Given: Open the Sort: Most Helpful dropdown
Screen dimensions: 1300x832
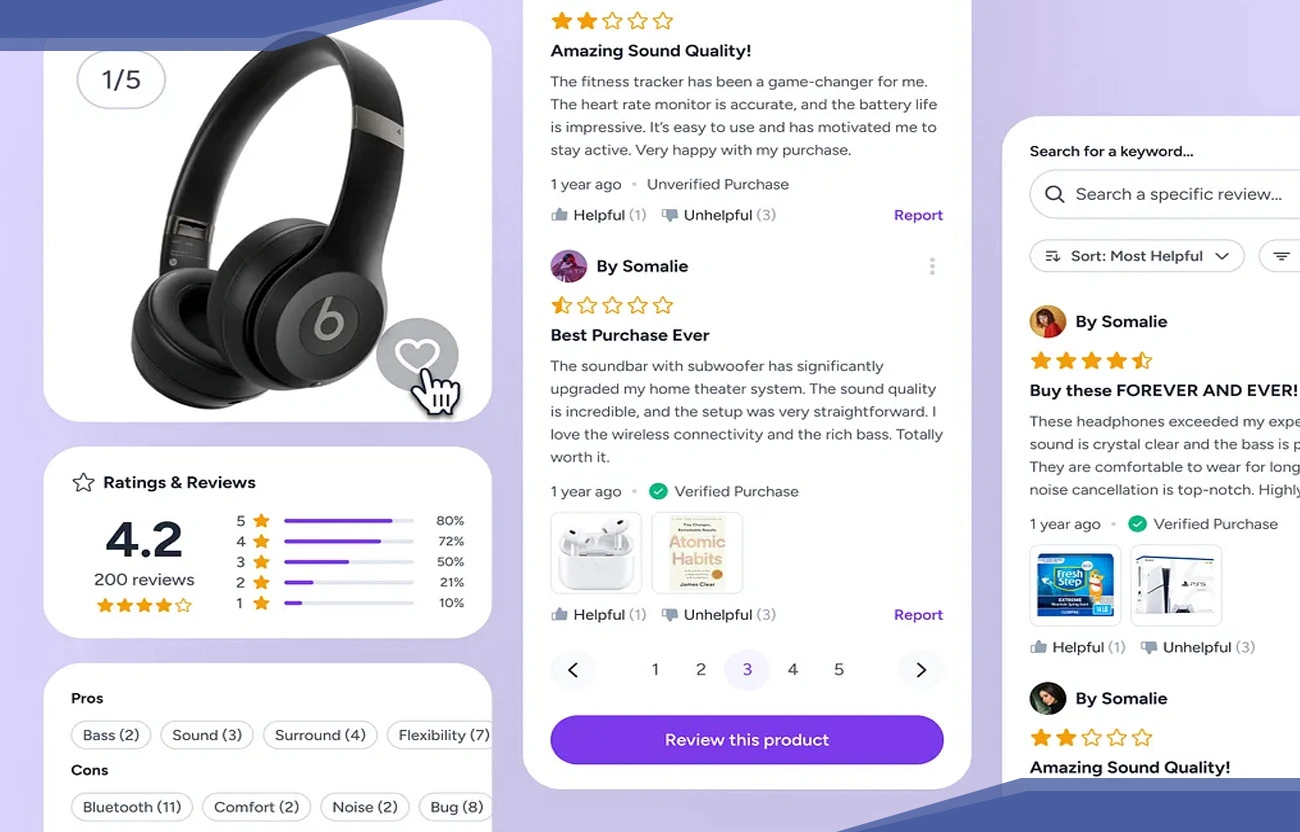Looking at the screenshot, I should (1137, 256).
